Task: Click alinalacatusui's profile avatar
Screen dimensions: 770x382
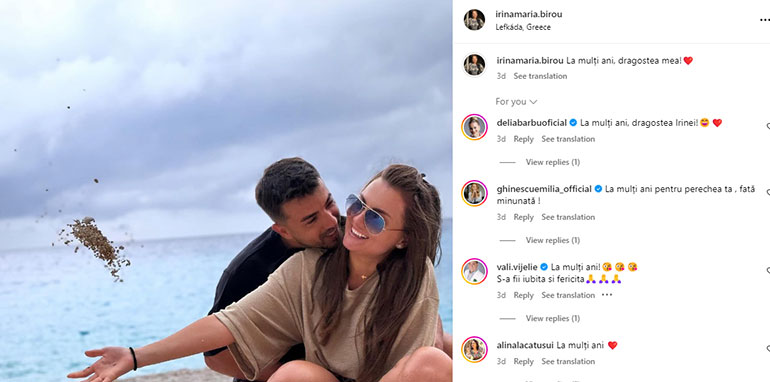Action: click(474, 349)
